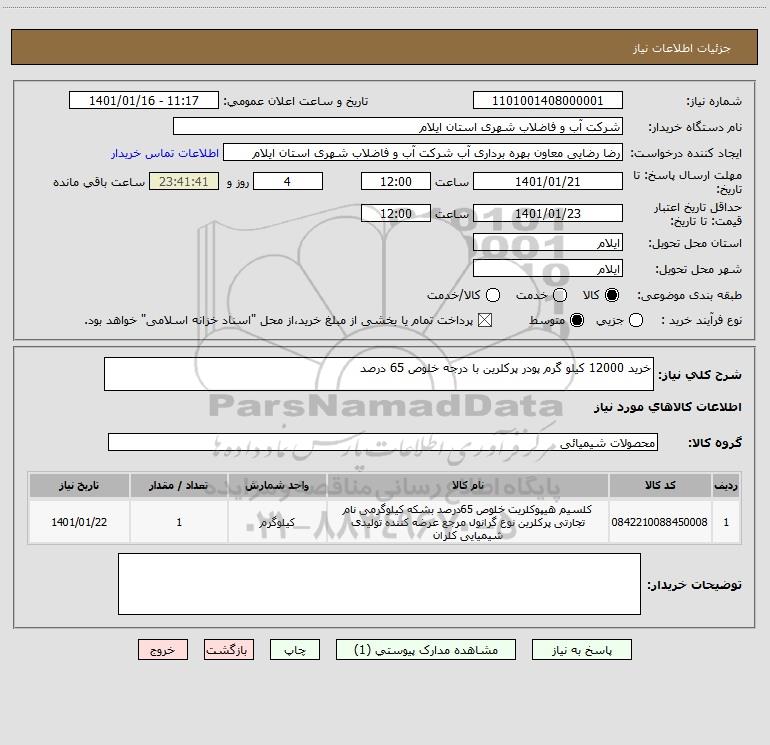Click واحد شمارش column header
Viewport: 770px width, 745px height.
277,486
